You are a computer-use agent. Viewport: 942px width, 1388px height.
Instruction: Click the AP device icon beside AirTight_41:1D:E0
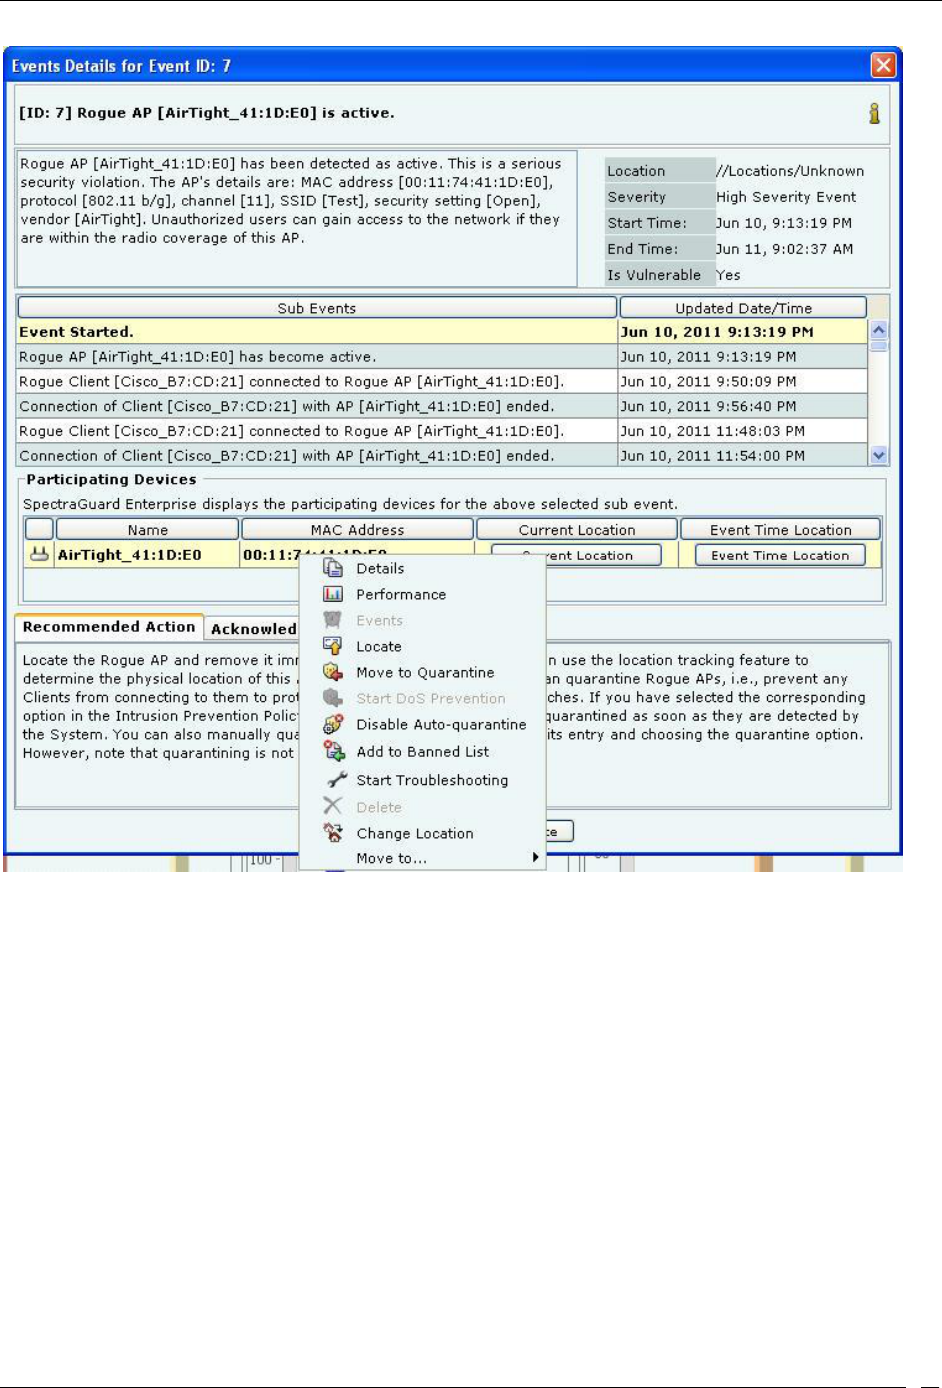click(39, 554)
